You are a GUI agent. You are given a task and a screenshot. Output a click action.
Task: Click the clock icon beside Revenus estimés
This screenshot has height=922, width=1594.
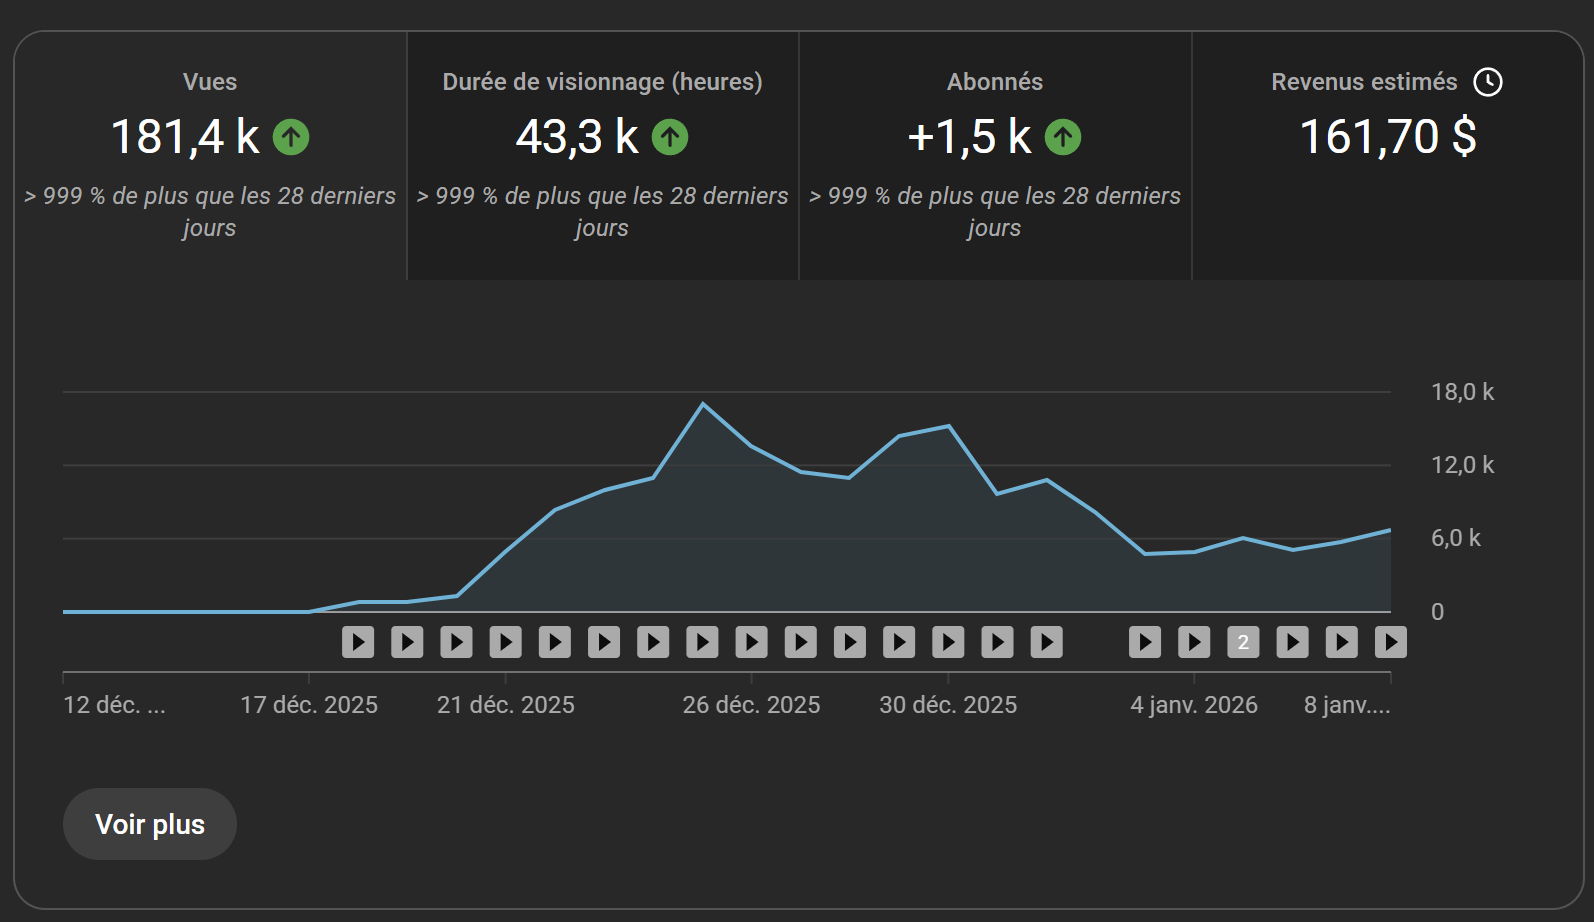coord(1487,82)
